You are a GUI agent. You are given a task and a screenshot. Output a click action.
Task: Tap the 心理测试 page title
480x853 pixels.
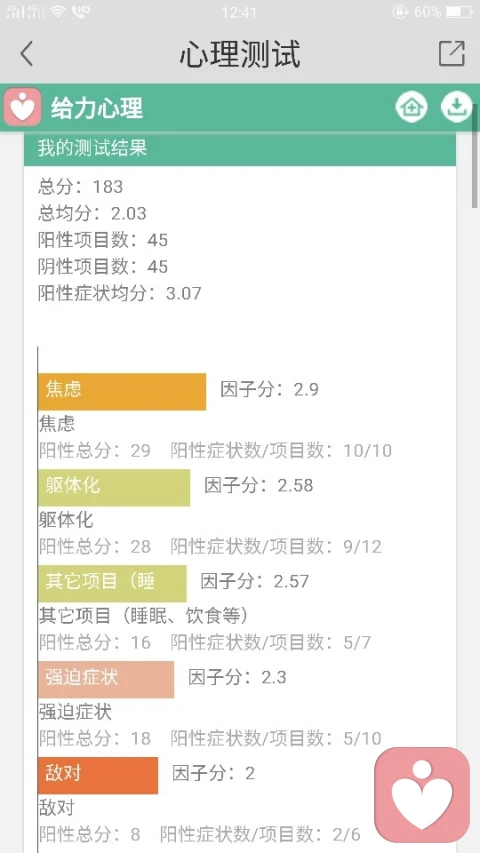pyautogui.click(x=240, y=54)
